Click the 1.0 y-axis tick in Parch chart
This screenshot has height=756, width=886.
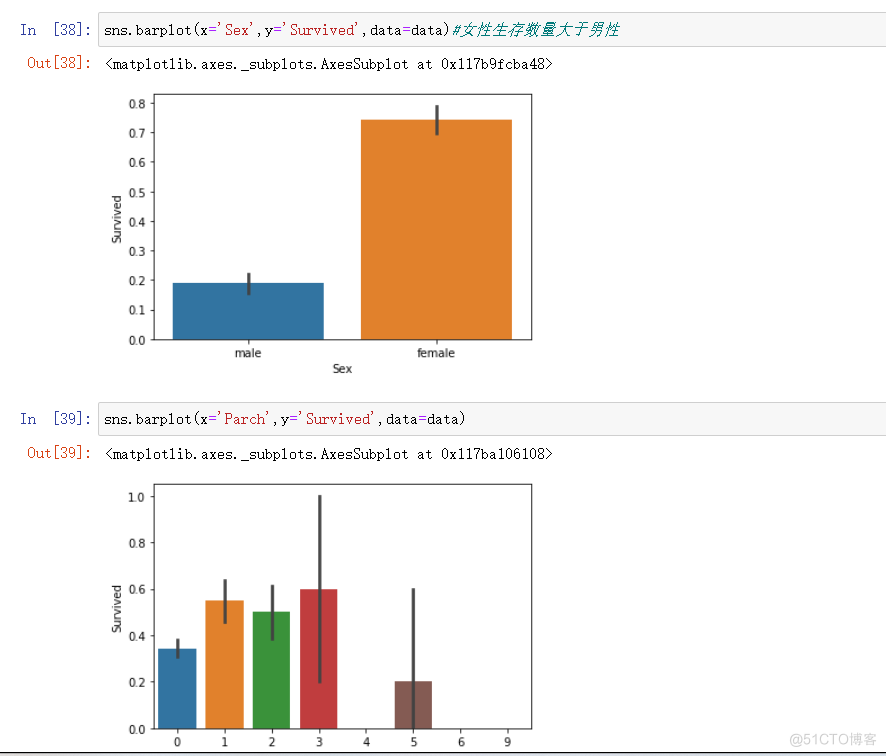136,497
